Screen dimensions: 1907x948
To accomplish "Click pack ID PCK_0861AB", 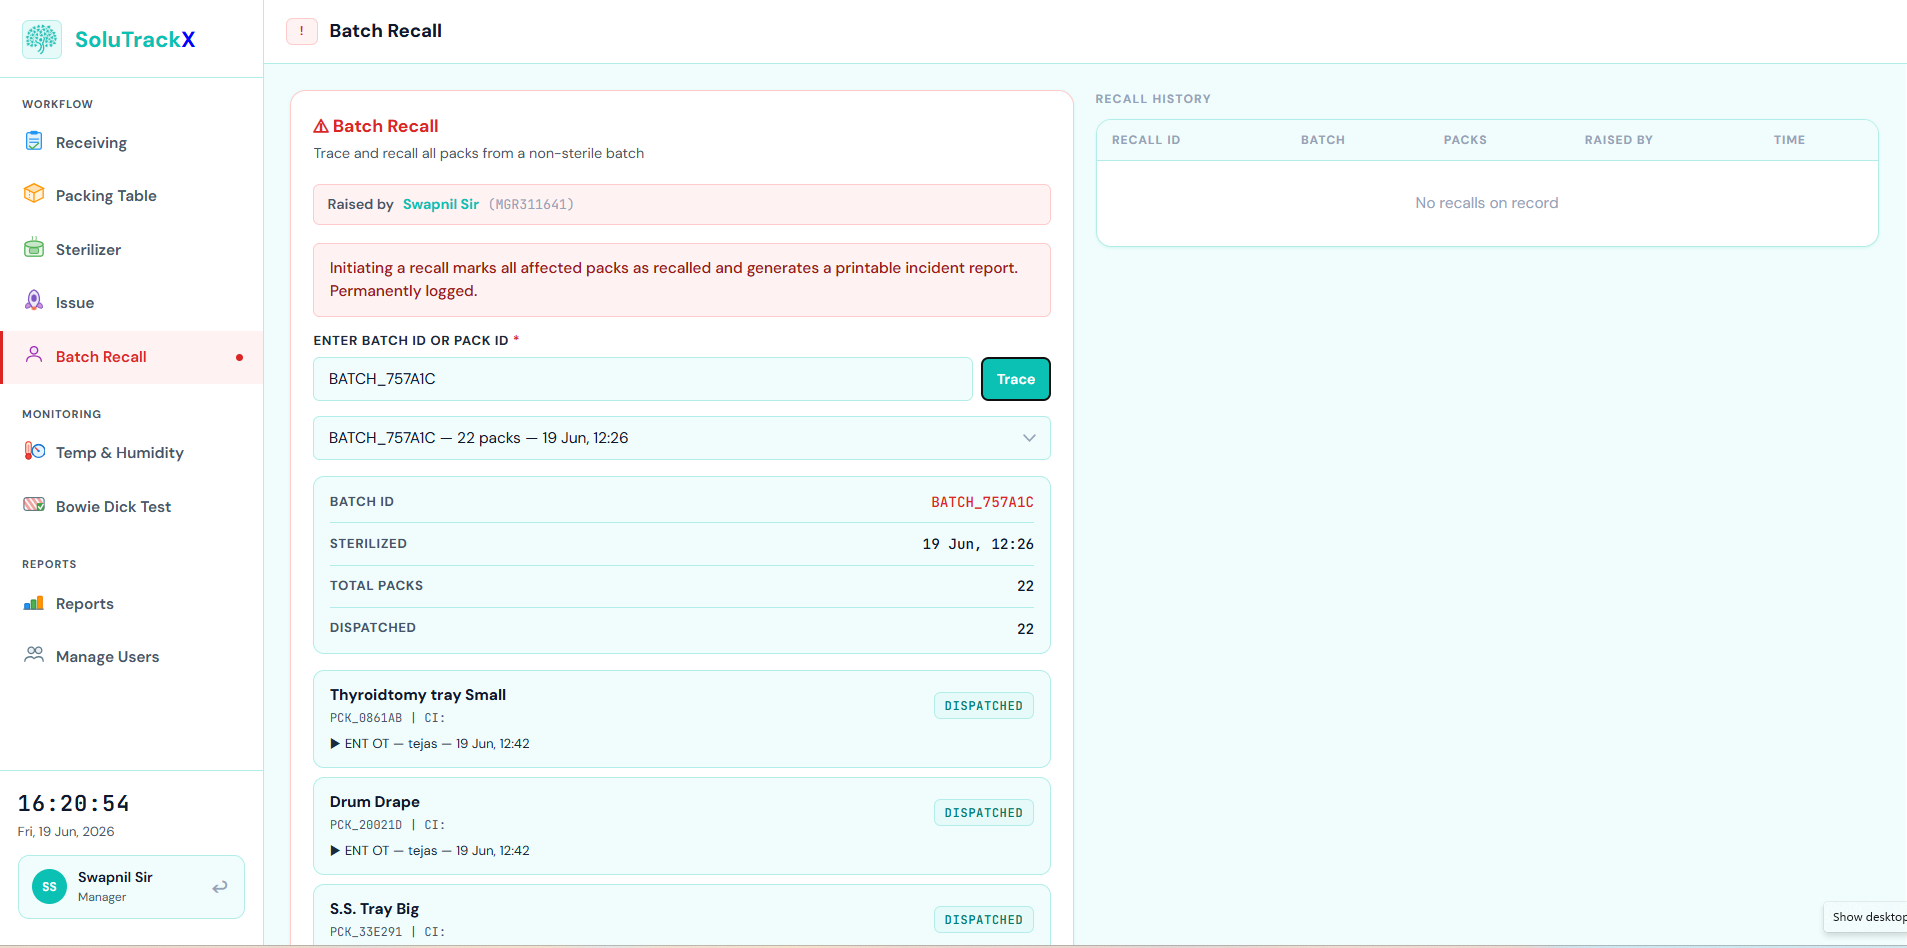I will 366,718.
